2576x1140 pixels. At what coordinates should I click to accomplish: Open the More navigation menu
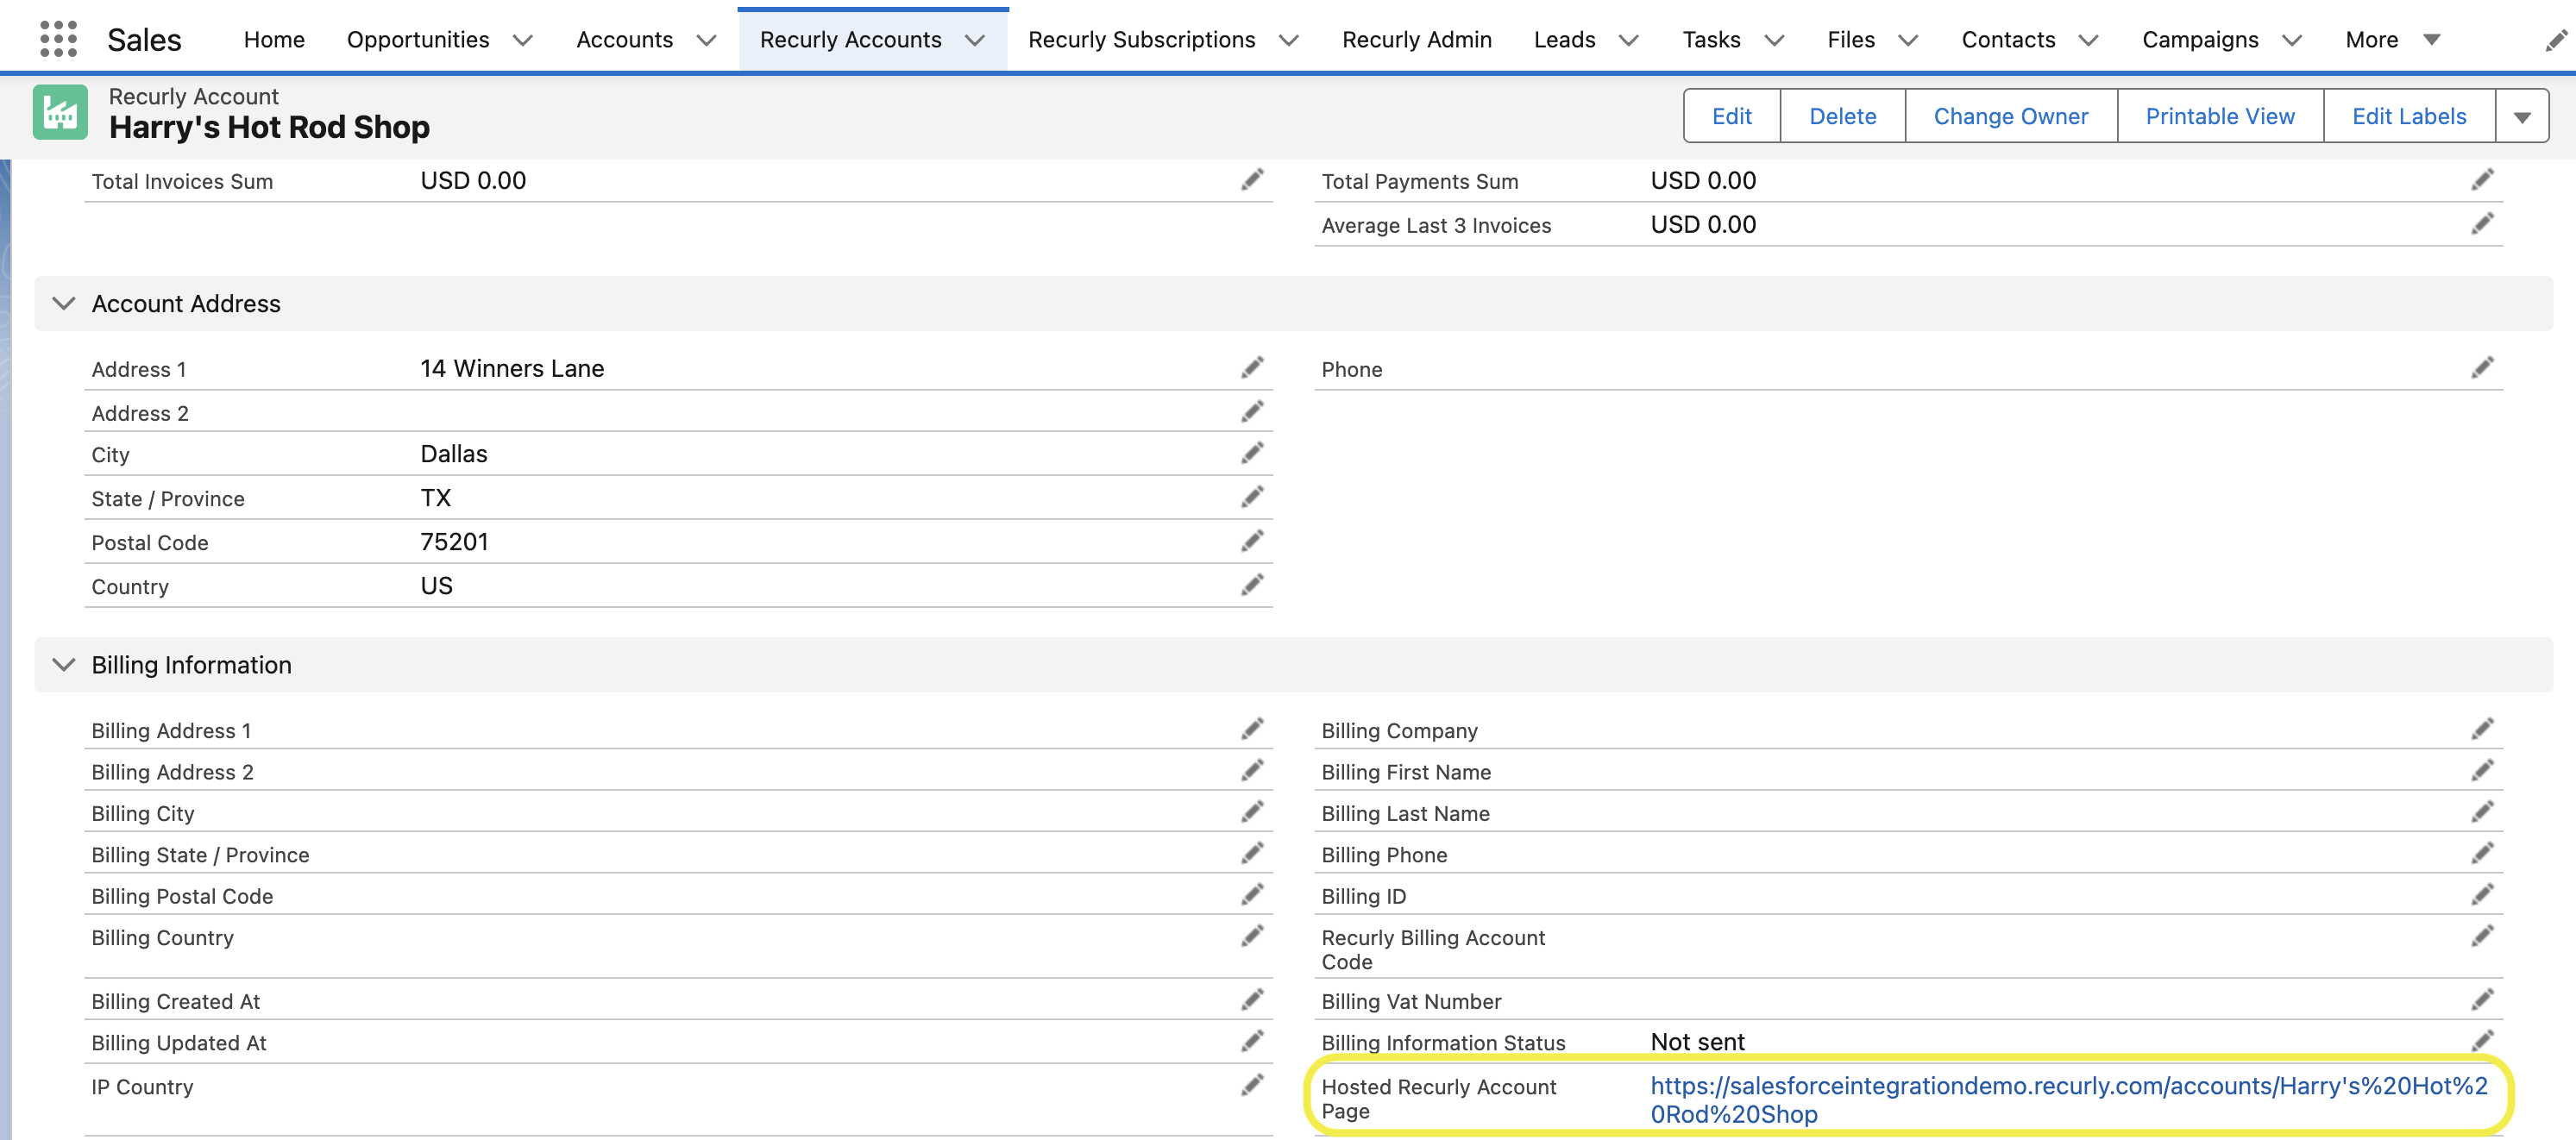pos(2392,40)
